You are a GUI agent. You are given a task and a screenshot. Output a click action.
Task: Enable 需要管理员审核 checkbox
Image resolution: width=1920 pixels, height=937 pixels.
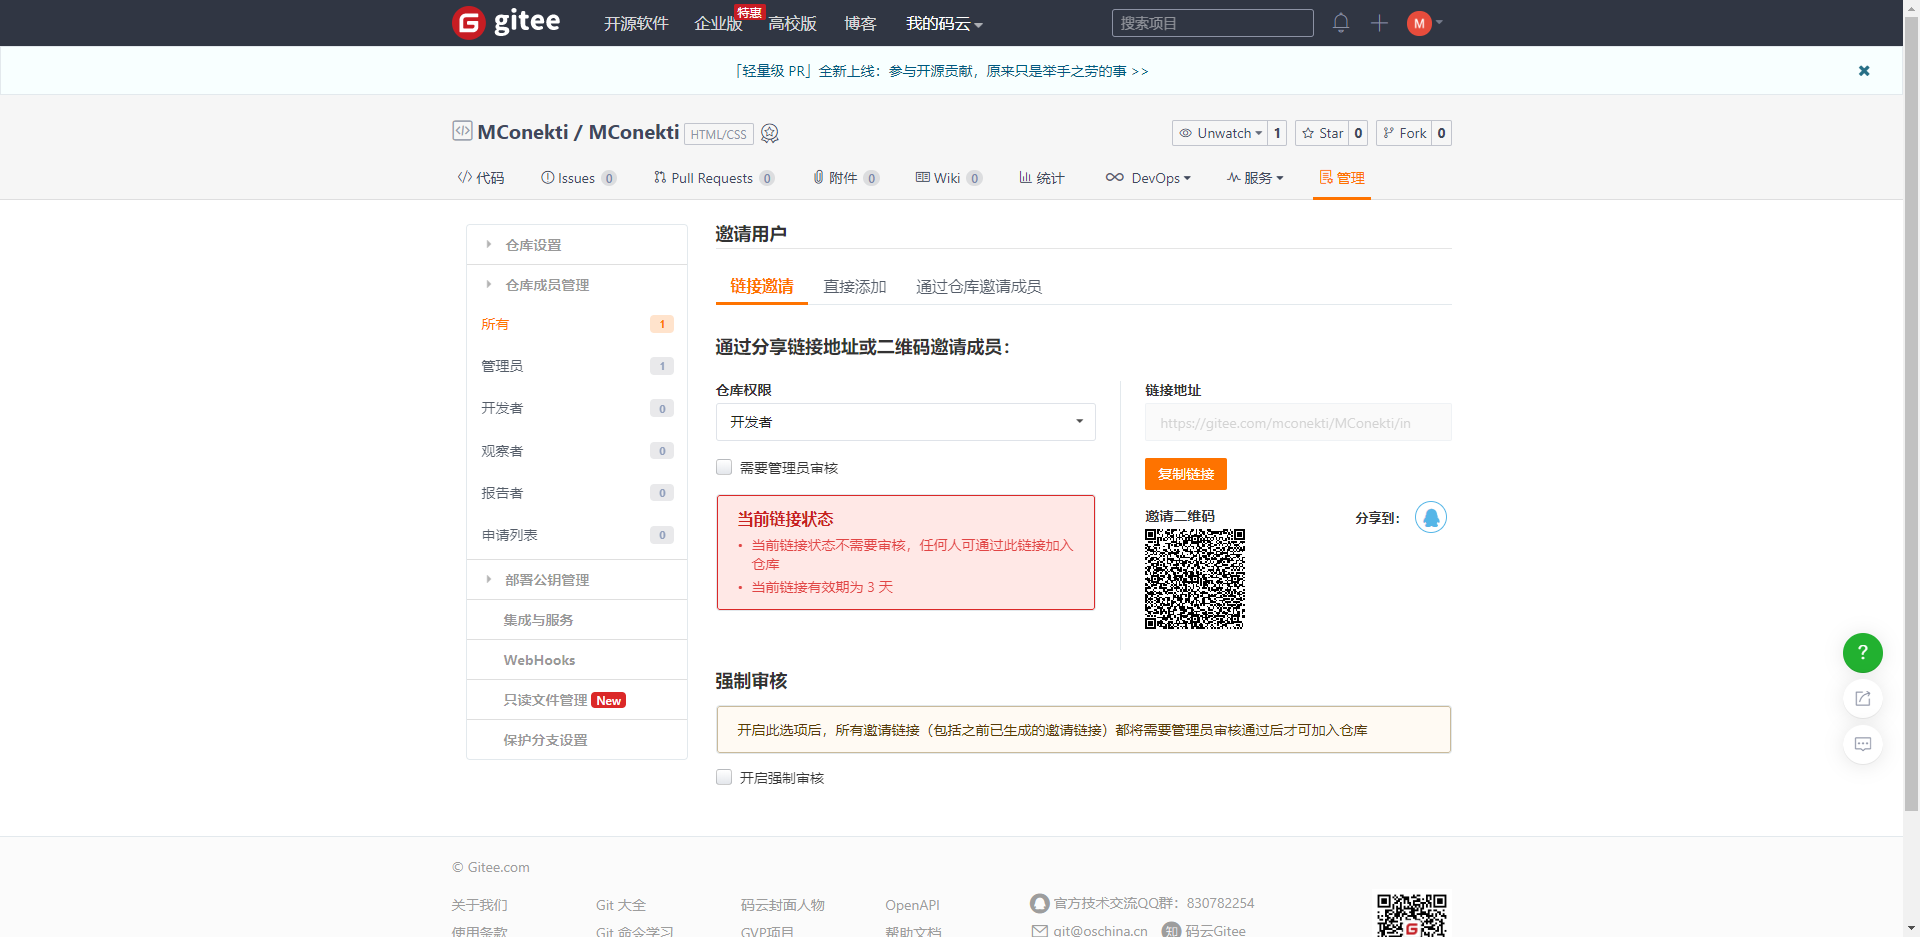(724, 467)
